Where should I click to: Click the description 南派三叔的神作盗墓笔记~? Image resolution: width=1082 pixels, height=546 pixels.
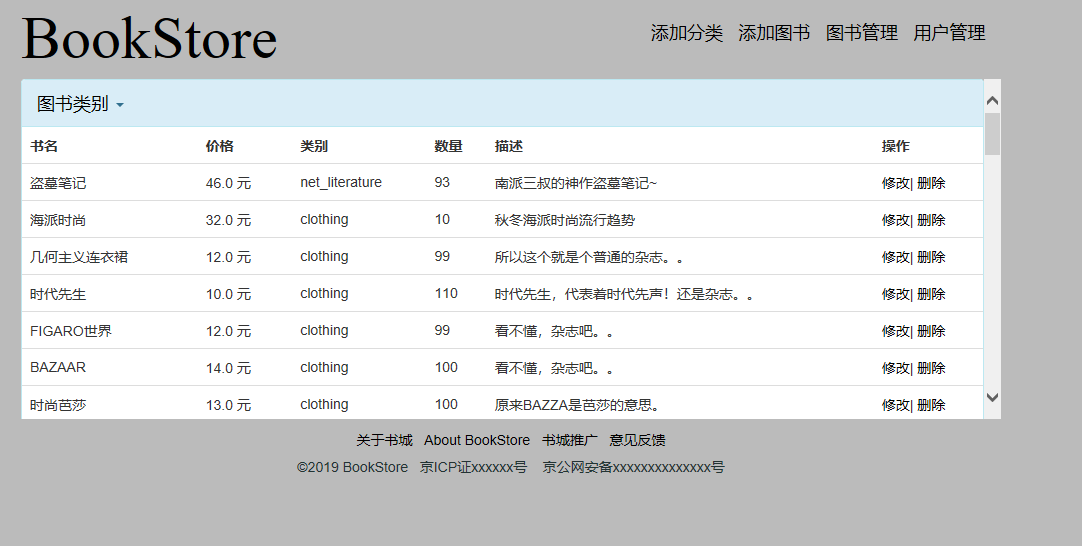[576, 183]
